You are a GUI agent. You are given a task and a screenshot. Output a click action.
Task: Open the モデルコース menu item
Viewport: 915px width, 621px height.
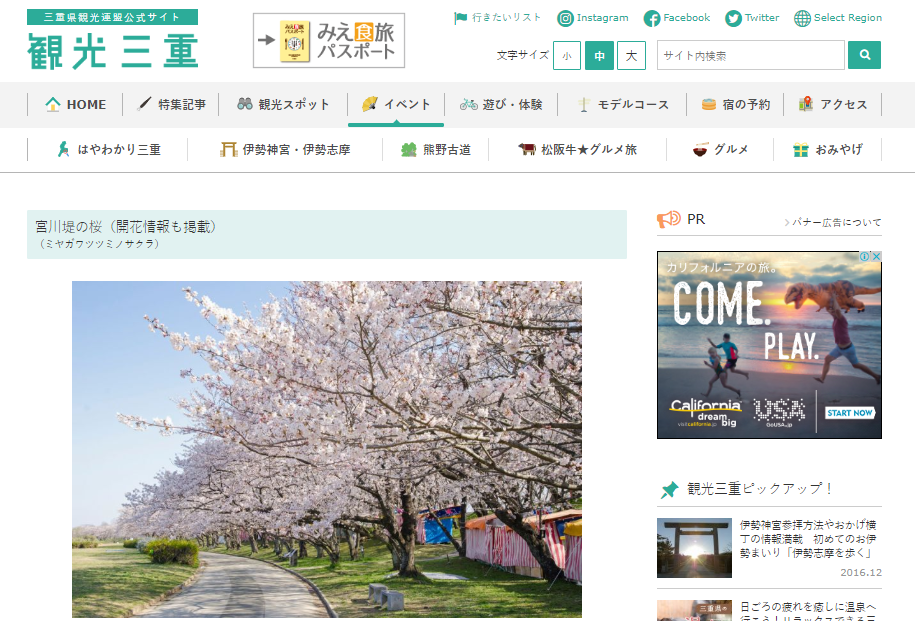(622, 104)
